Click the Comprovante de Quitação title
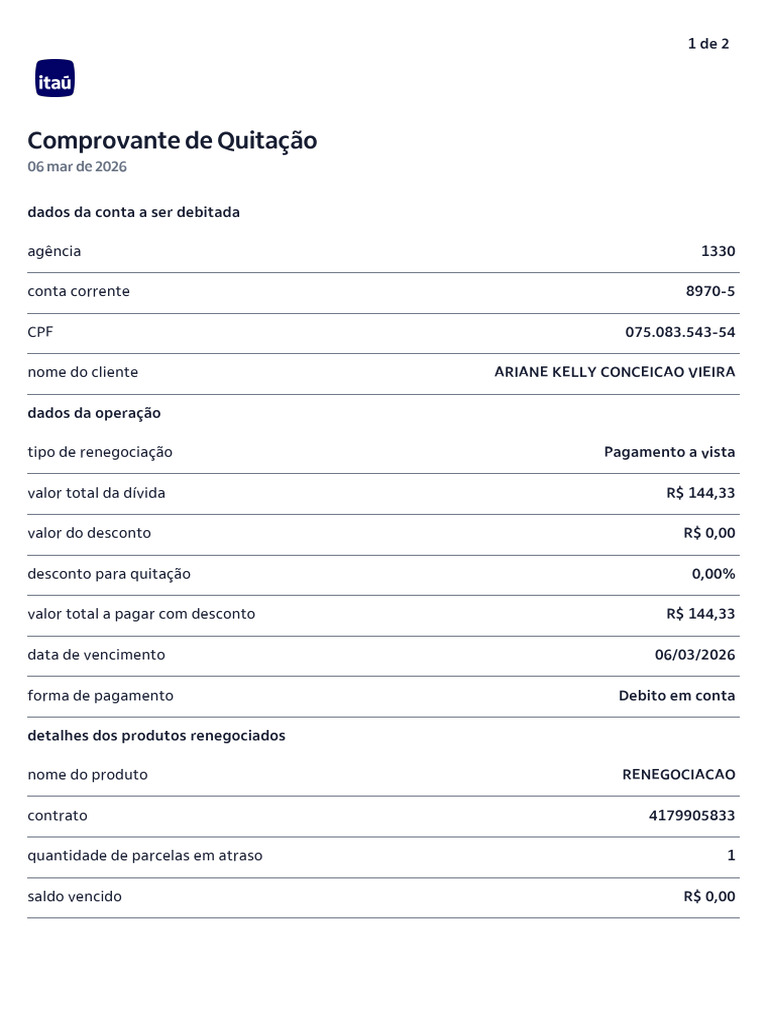Viewport: 768px width, 1024px height. tap(172, 141)
